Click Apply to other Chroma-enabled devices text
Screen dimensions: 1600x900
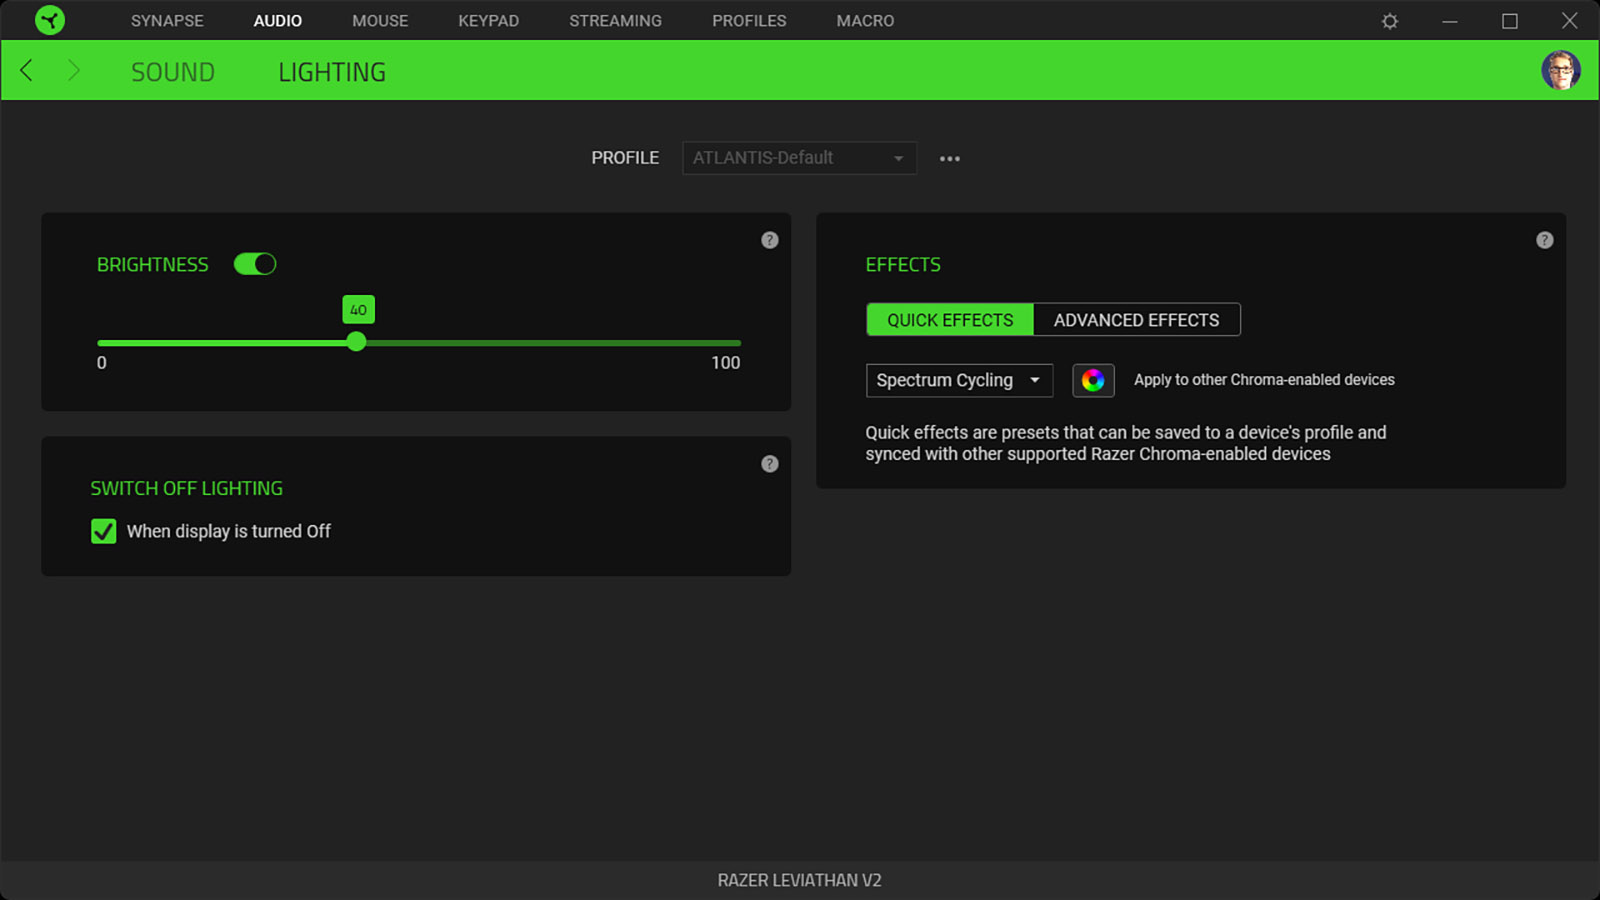1264,380
